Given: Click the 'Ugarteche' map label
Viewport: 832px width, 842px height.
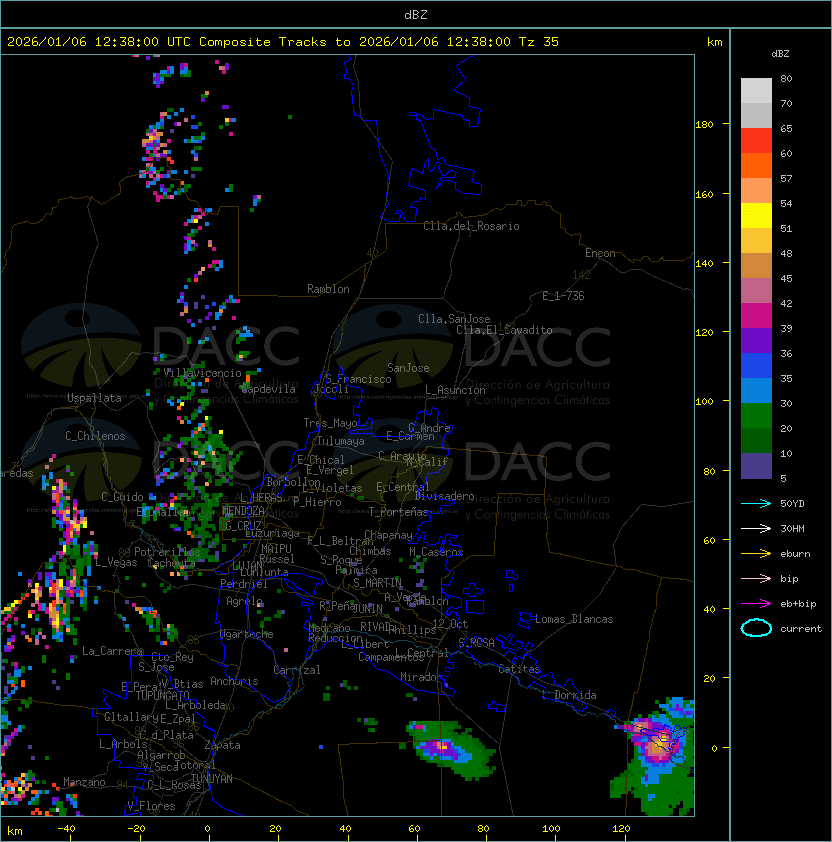Looking at the screenshot, I should (x=247, y=634).
